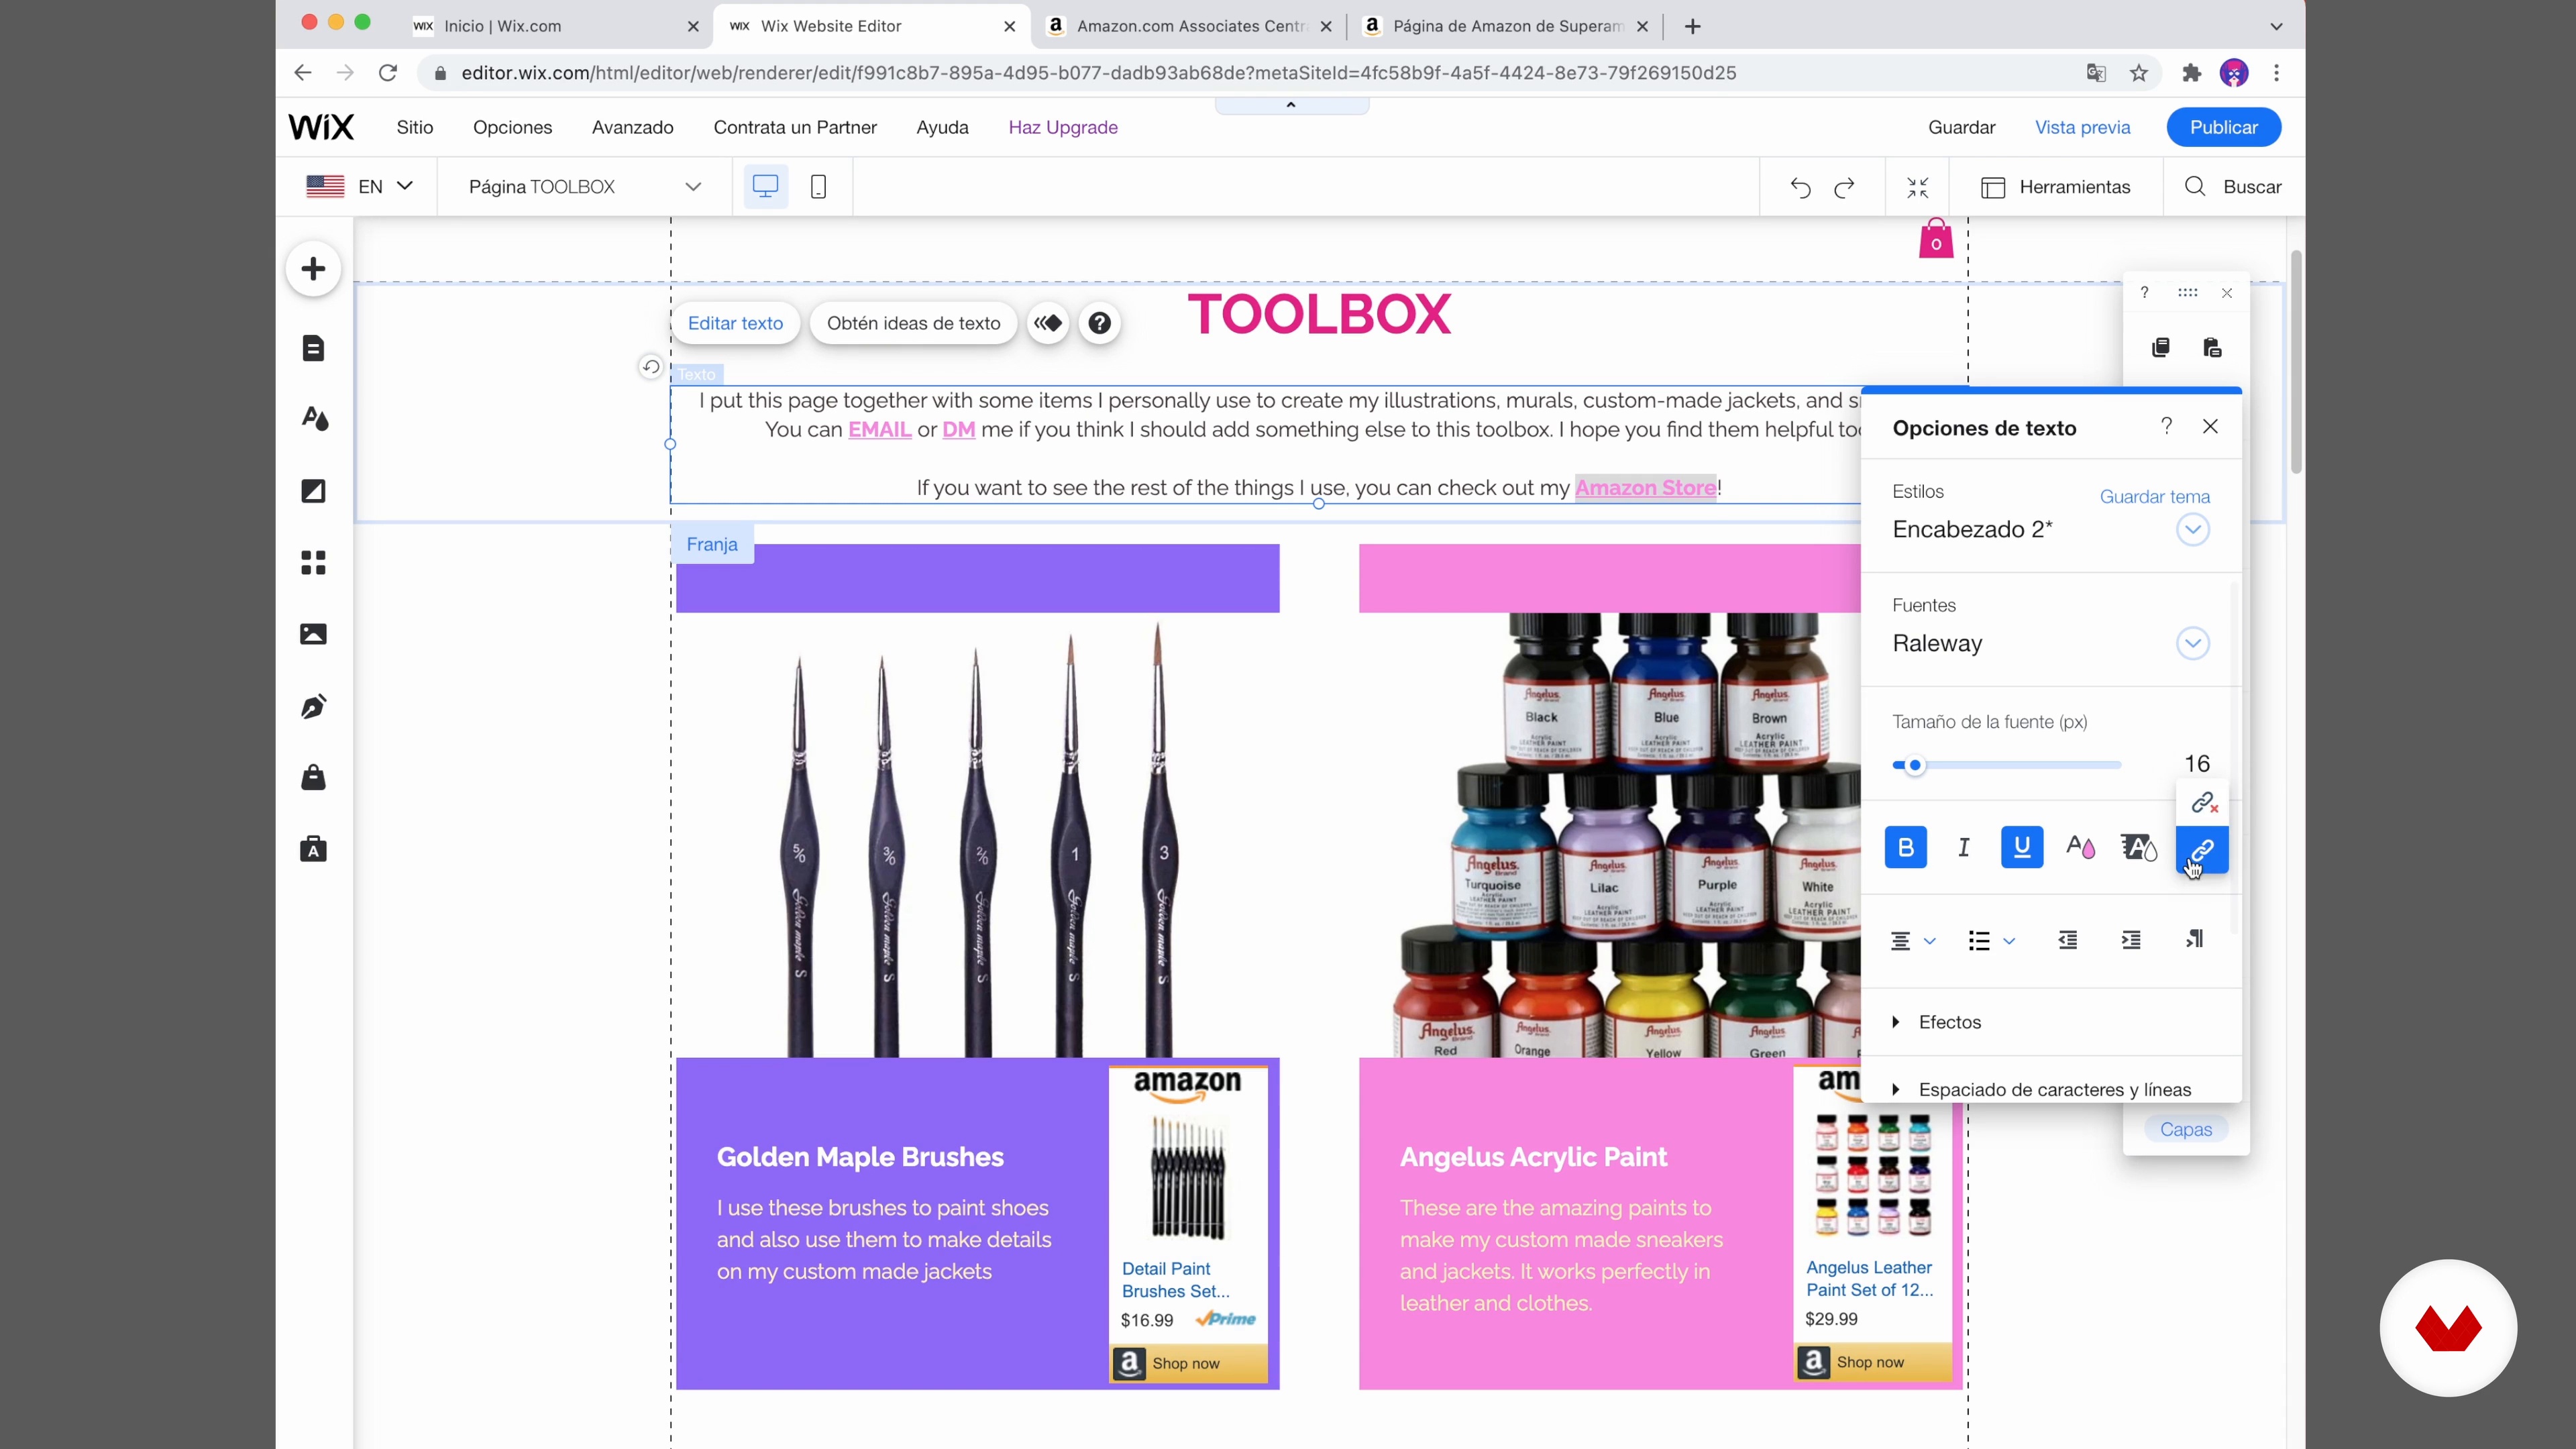Open the text highlight color icon
Image resolution: width=2576 pixels, height=1449 pixels.
point(2139,848)
